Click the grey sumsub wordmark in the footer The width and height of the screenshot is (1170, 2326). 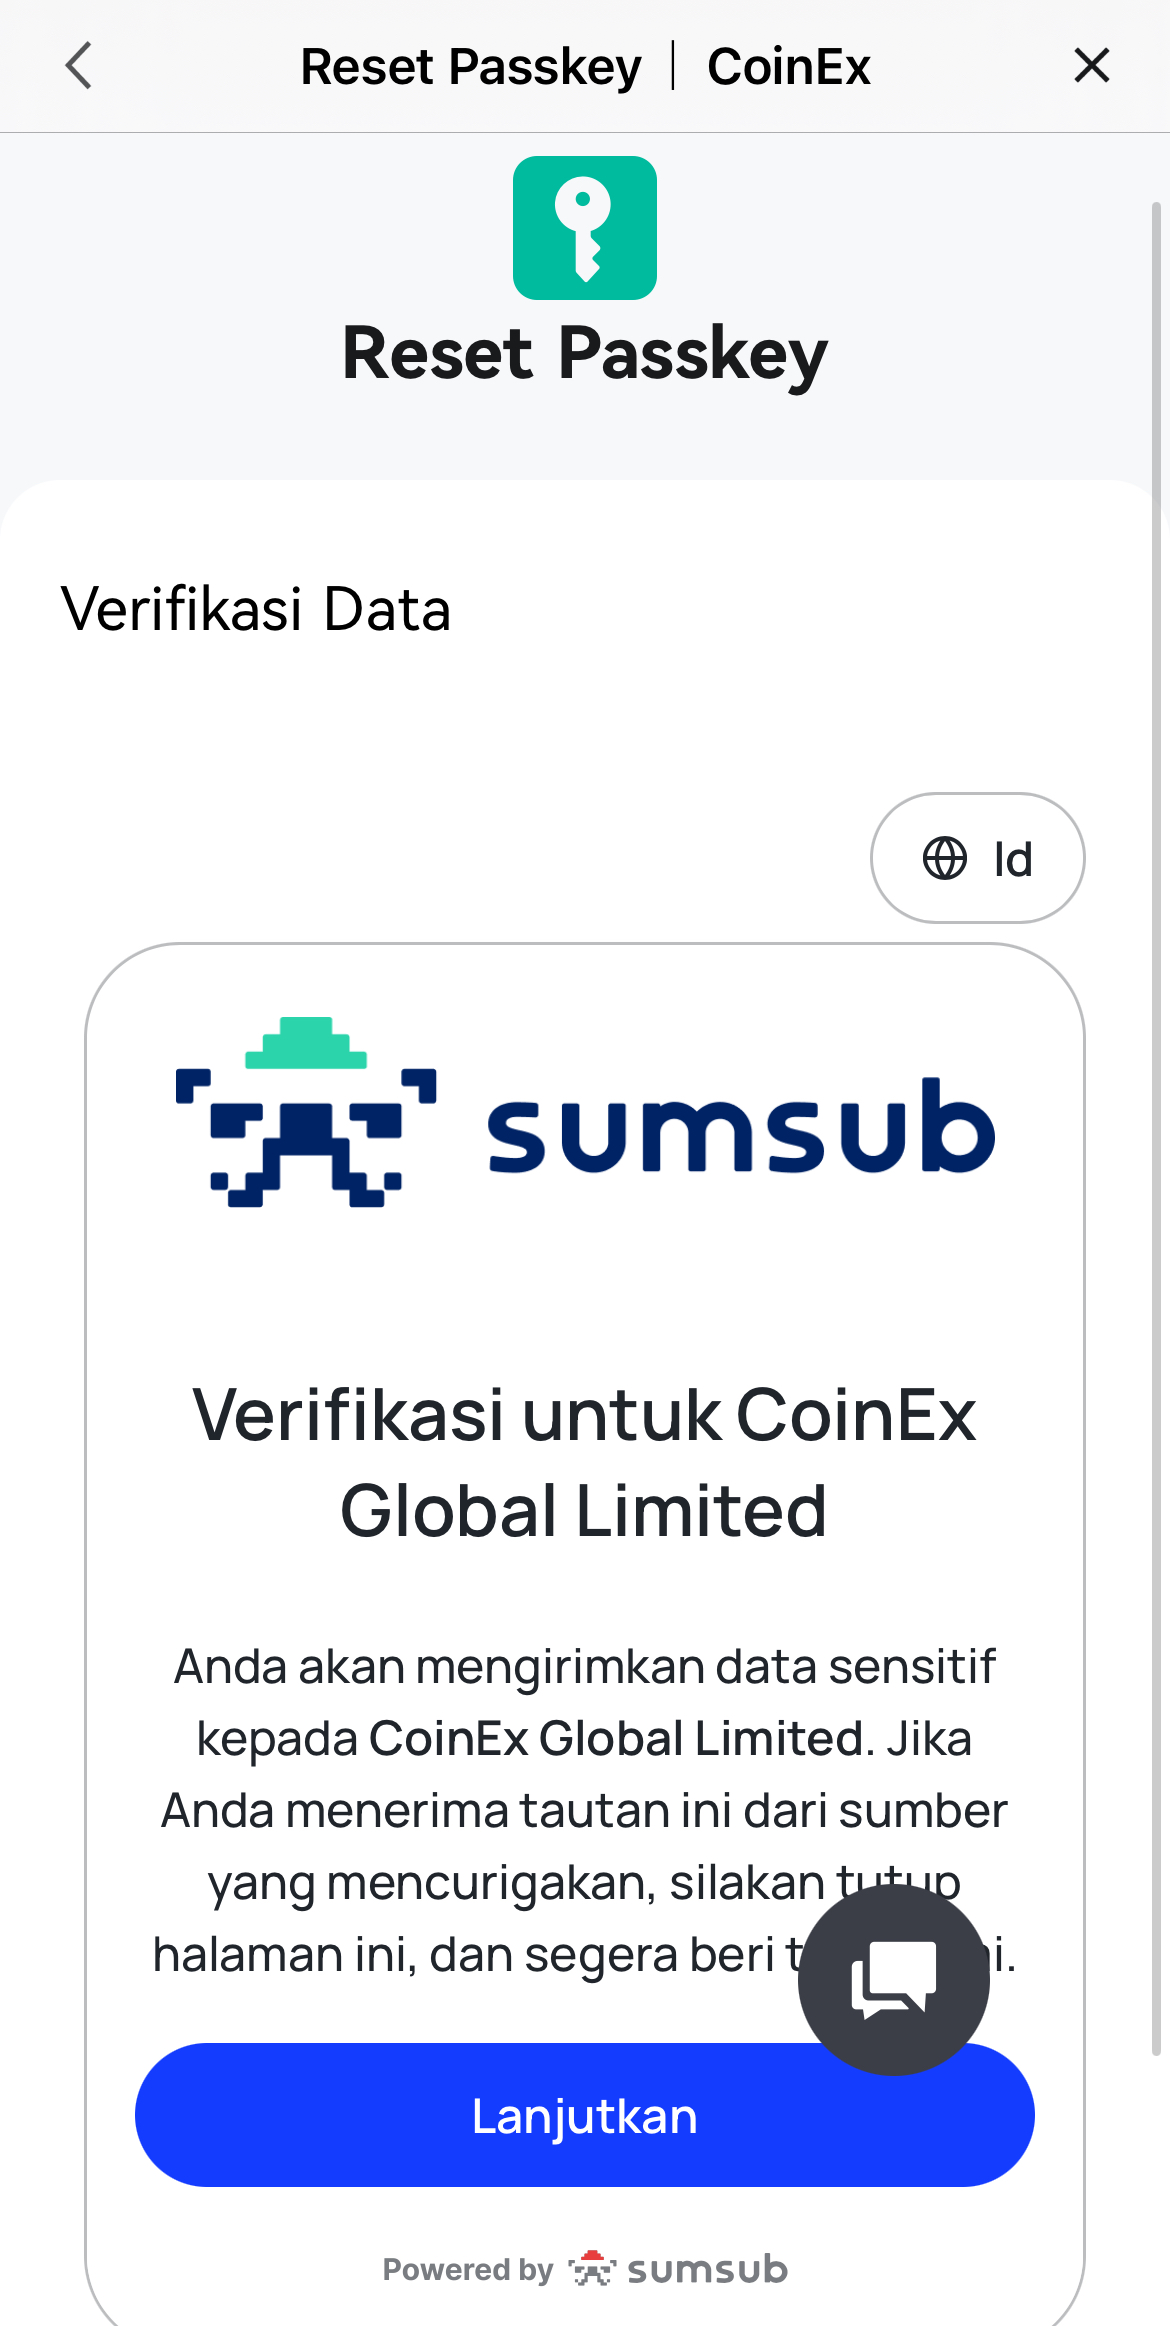pyautogui.click(x=707, y=2270)
